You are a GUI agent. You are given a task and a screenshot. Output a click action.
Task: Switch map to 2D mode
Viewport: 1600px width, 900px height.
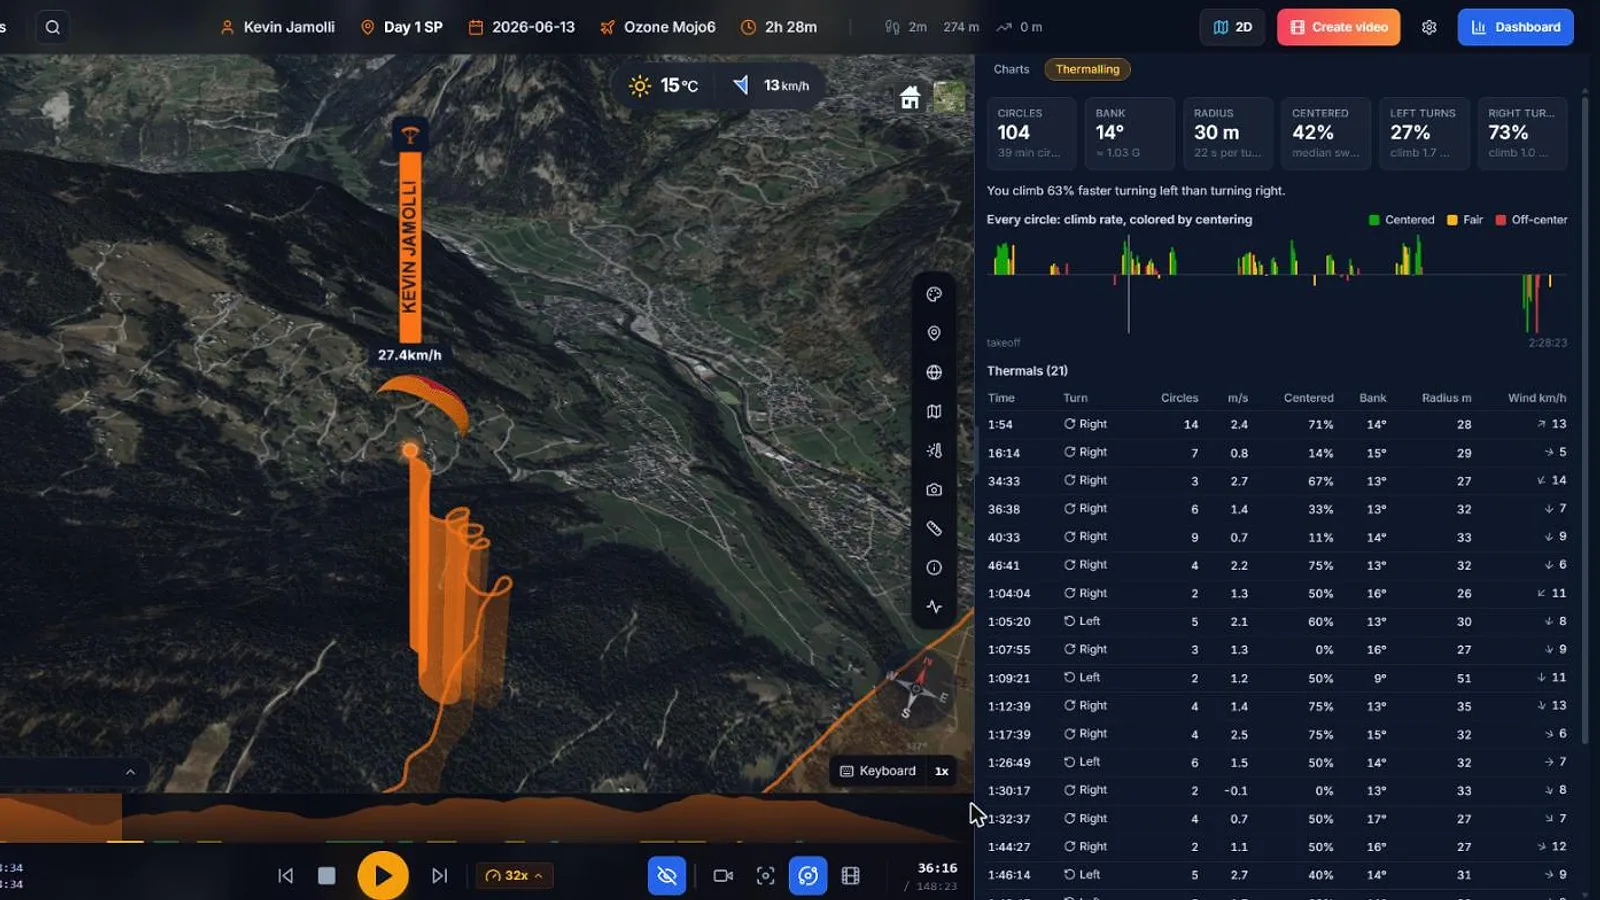tap(1232, 27)
